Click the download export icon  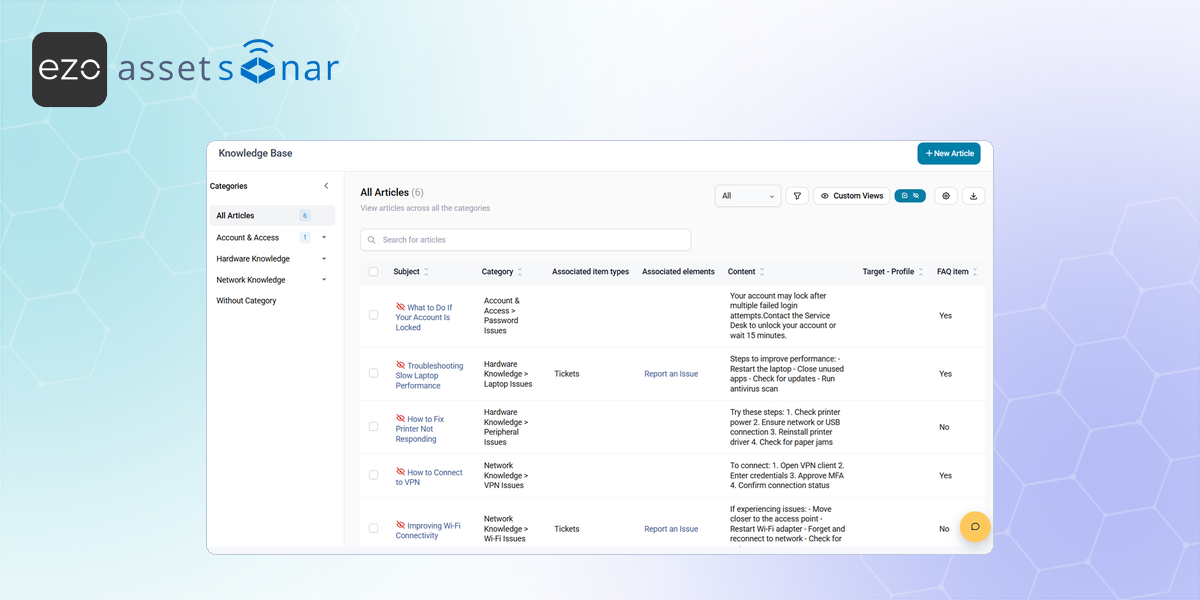pos(974,196)
